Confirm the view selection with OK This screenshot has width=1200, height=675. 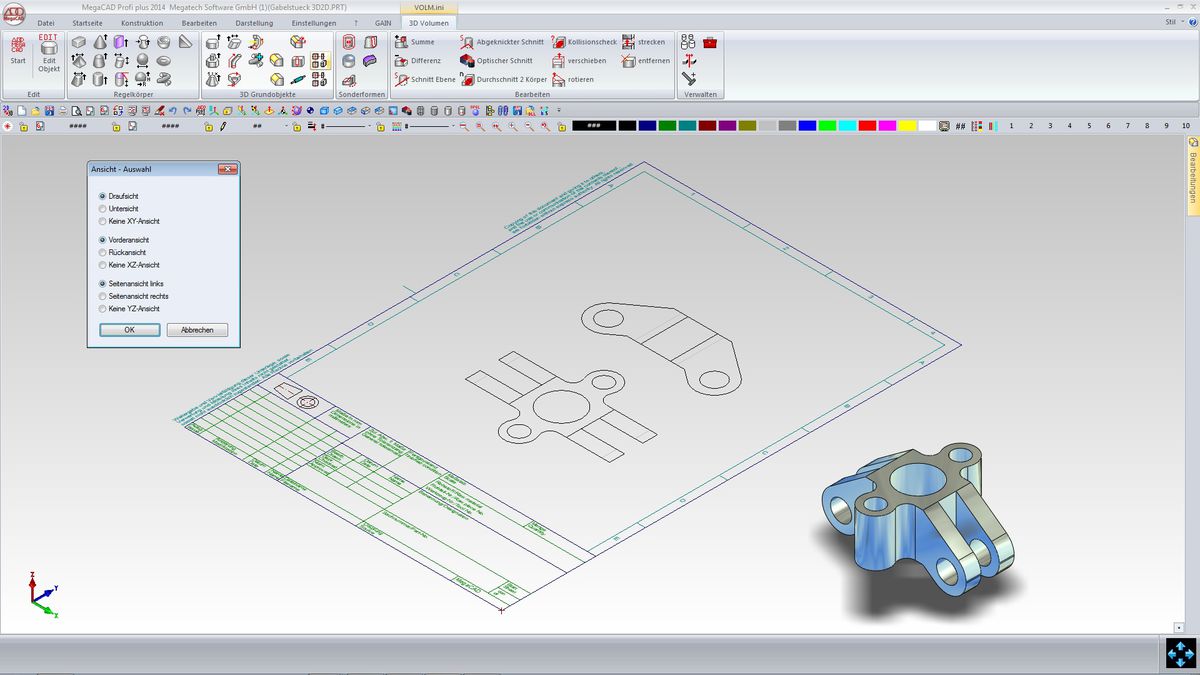[129, 330]
